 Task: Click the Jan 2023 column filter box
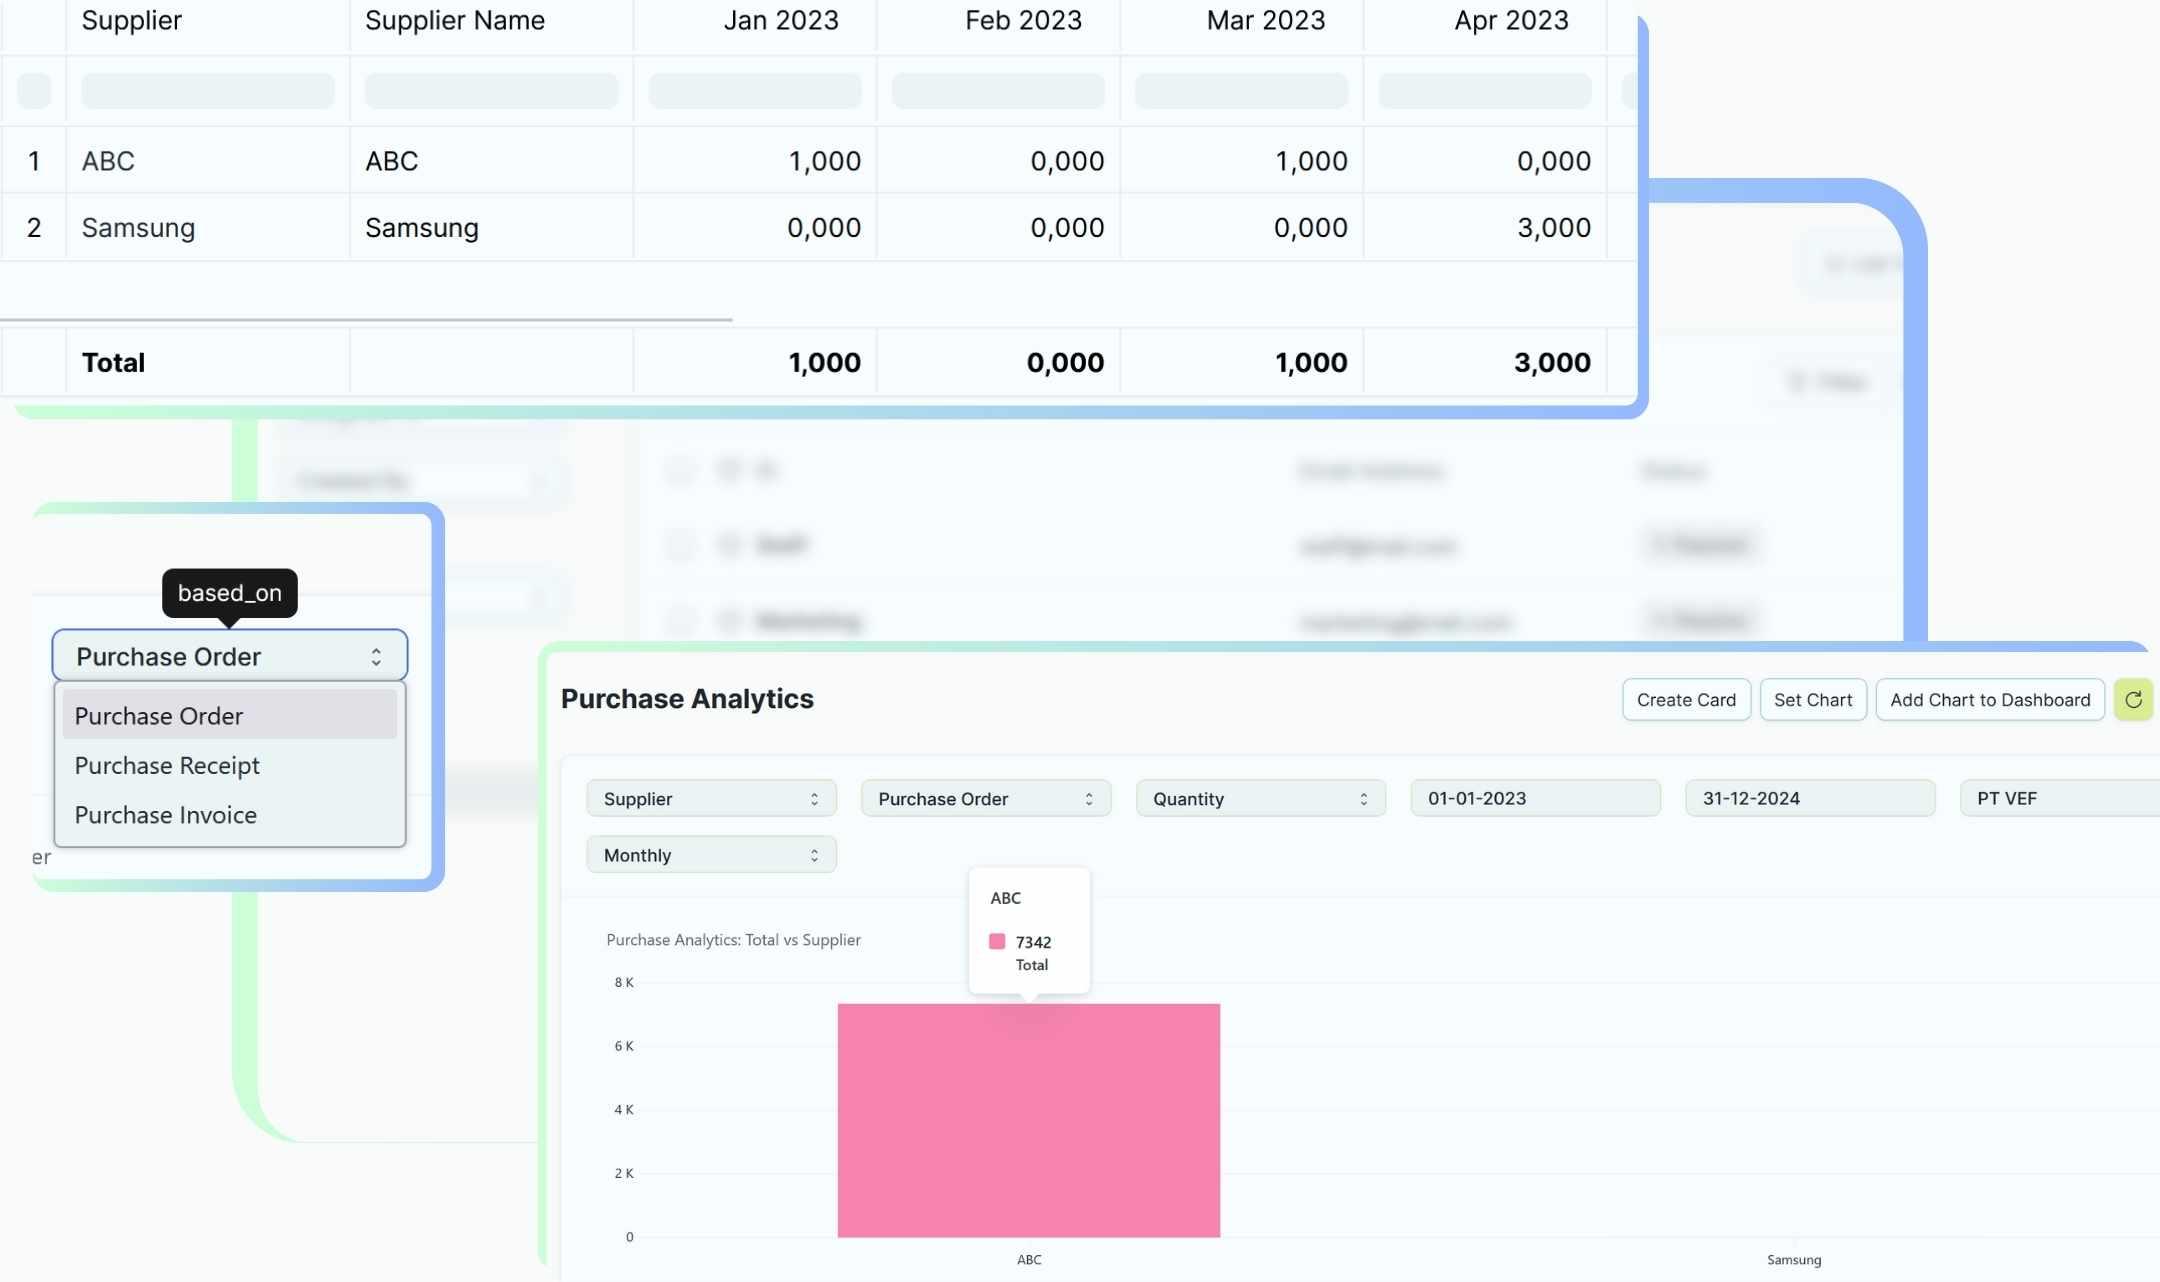coord(754,91)
